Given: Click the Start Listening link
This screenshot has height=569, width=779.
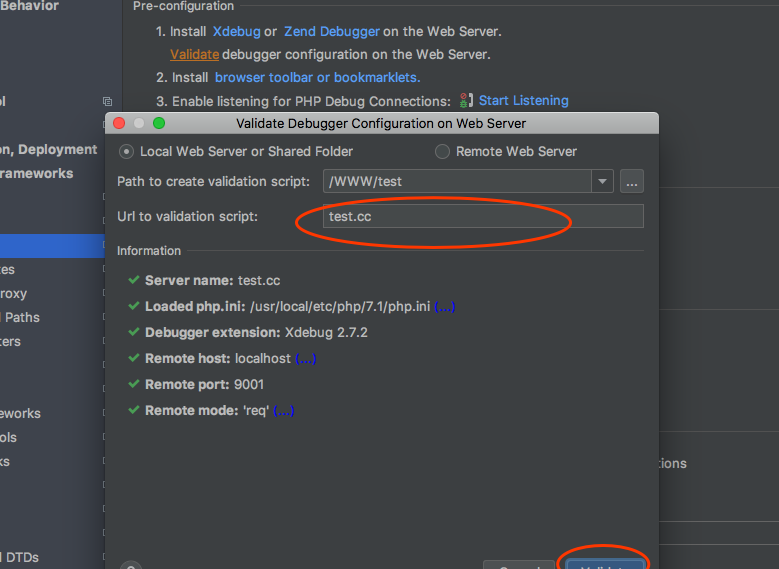Looking at the screenshot, I should coord(523,100).
